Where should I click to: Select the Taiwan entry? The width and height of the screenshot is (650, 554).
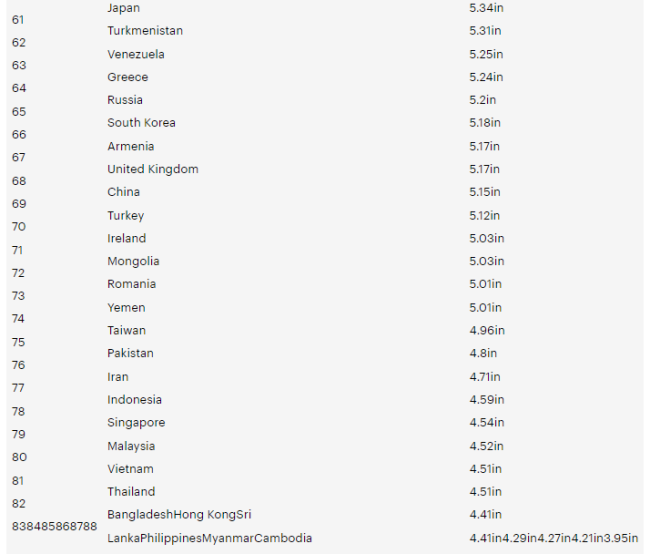[x=126, y=330]
